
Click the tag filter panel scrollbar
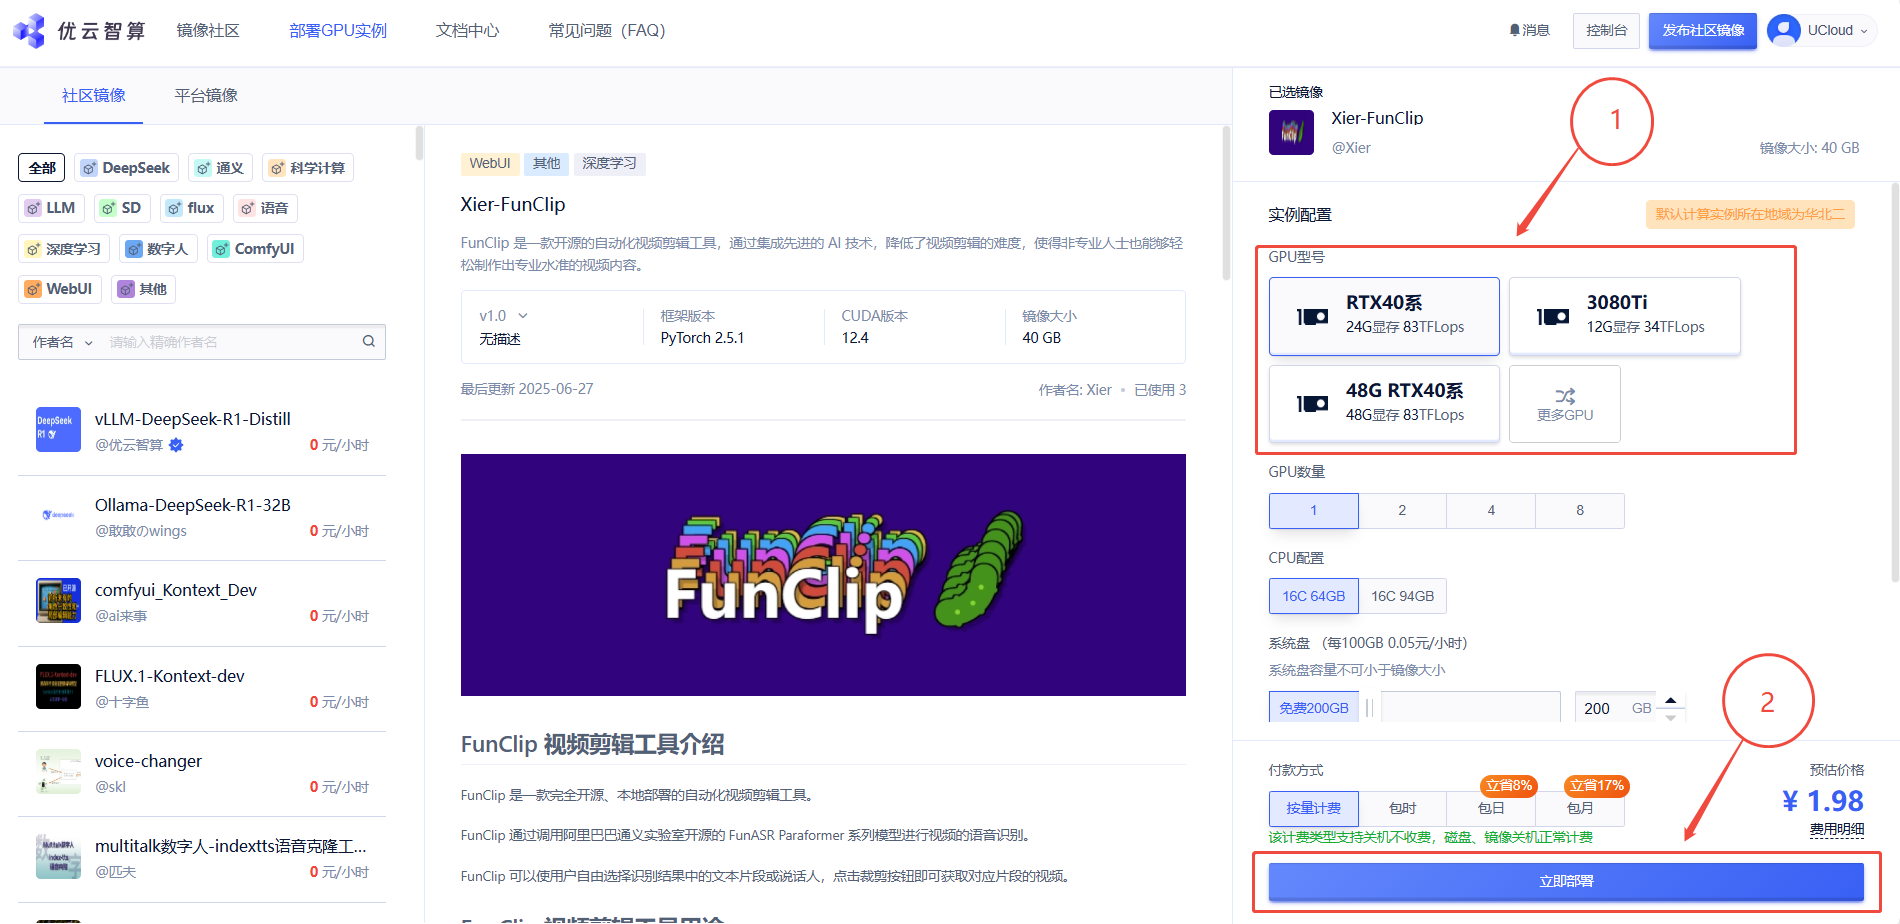[419, 143]
